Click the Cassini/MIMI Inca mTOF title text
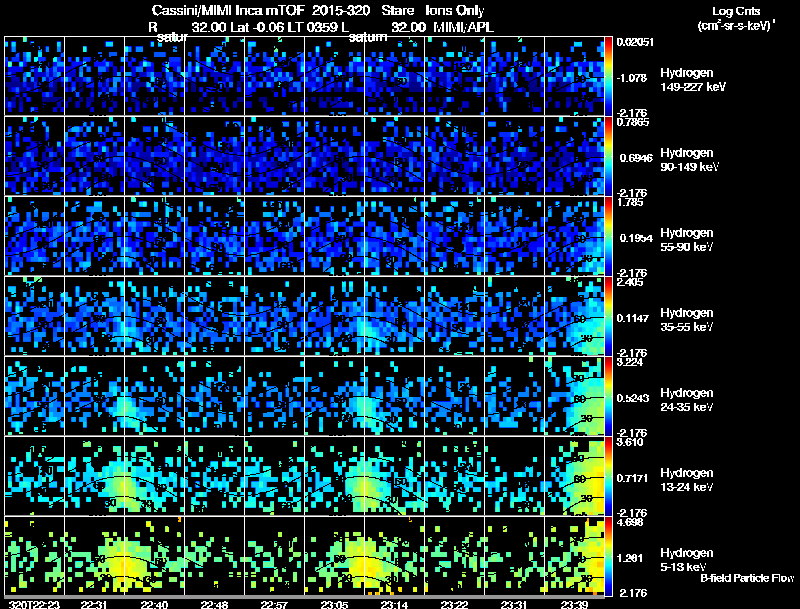 pos(228,11)
